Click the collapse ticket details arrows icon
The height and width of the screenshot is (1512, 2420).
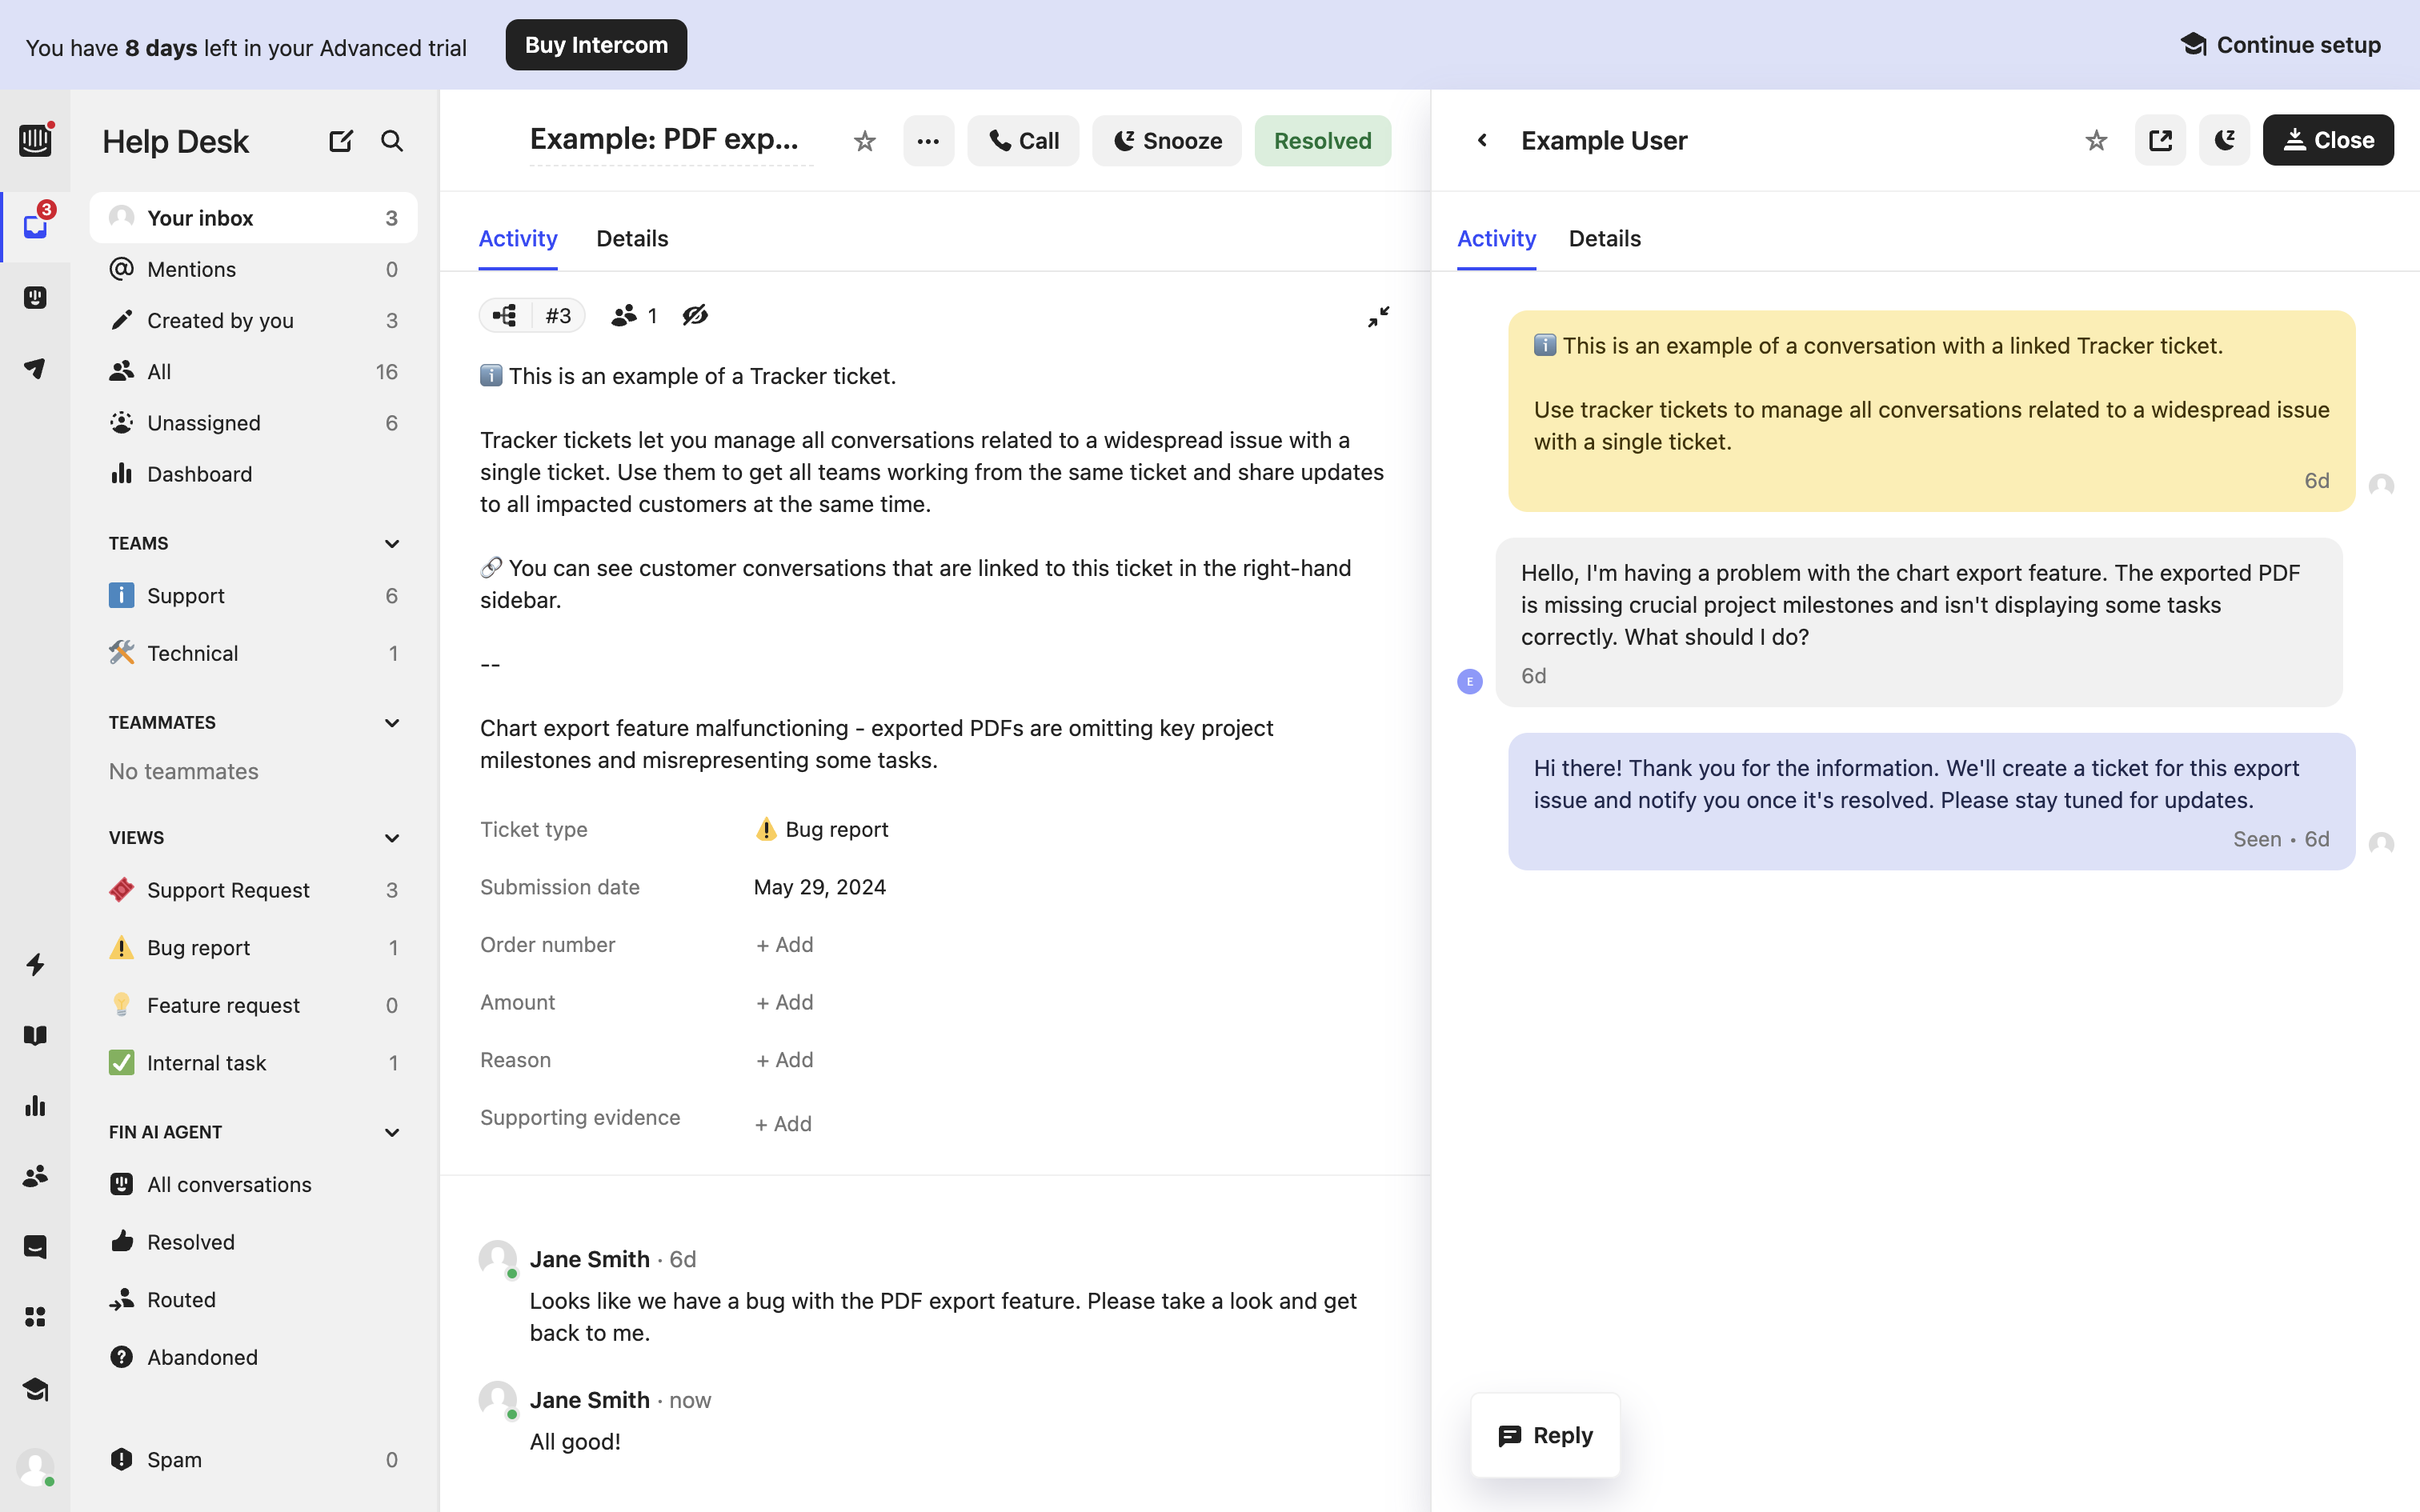1378,316
